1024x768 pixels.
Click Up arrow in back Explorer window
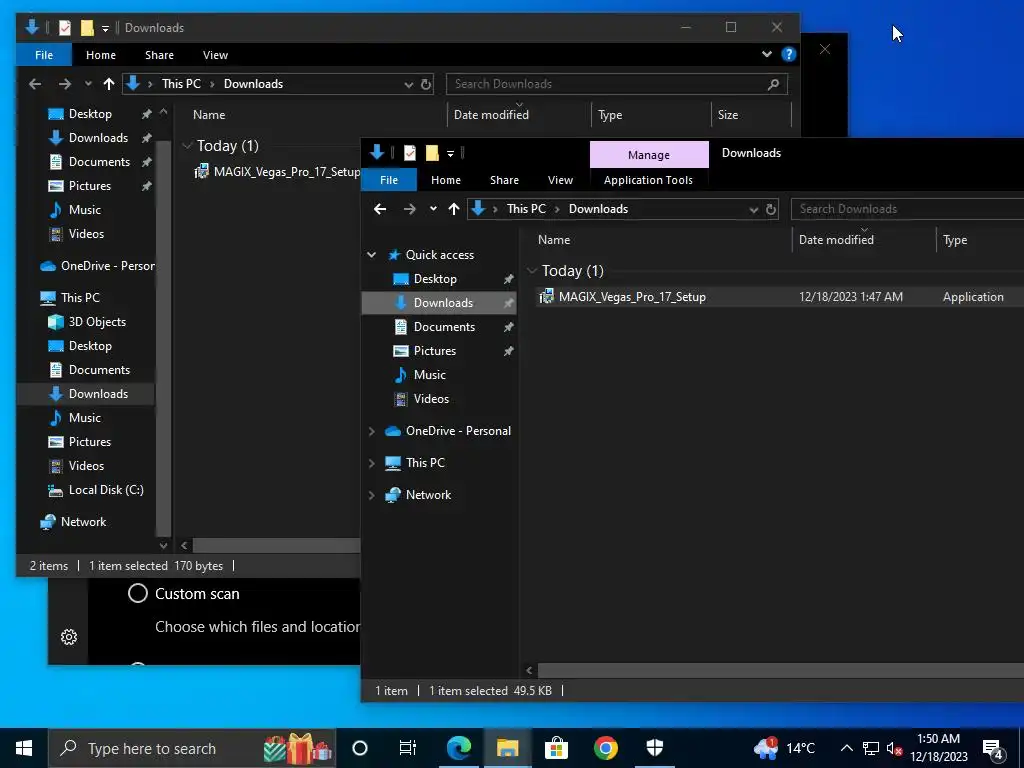click(x=109, y=84)
